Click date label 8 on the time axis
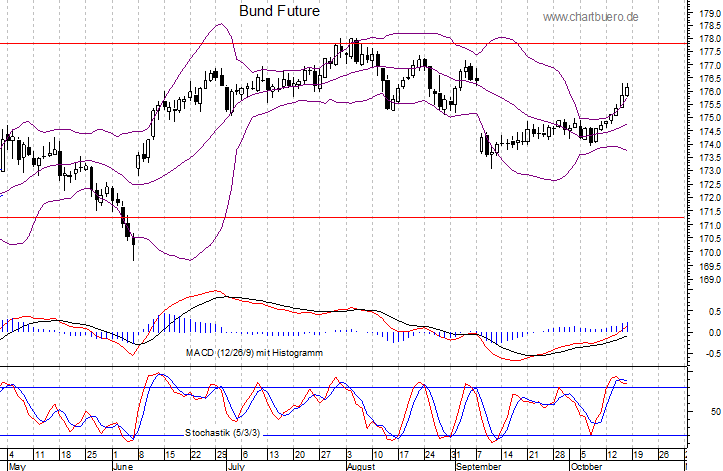The width and height of the screenshot is (723, 471). 142,455
